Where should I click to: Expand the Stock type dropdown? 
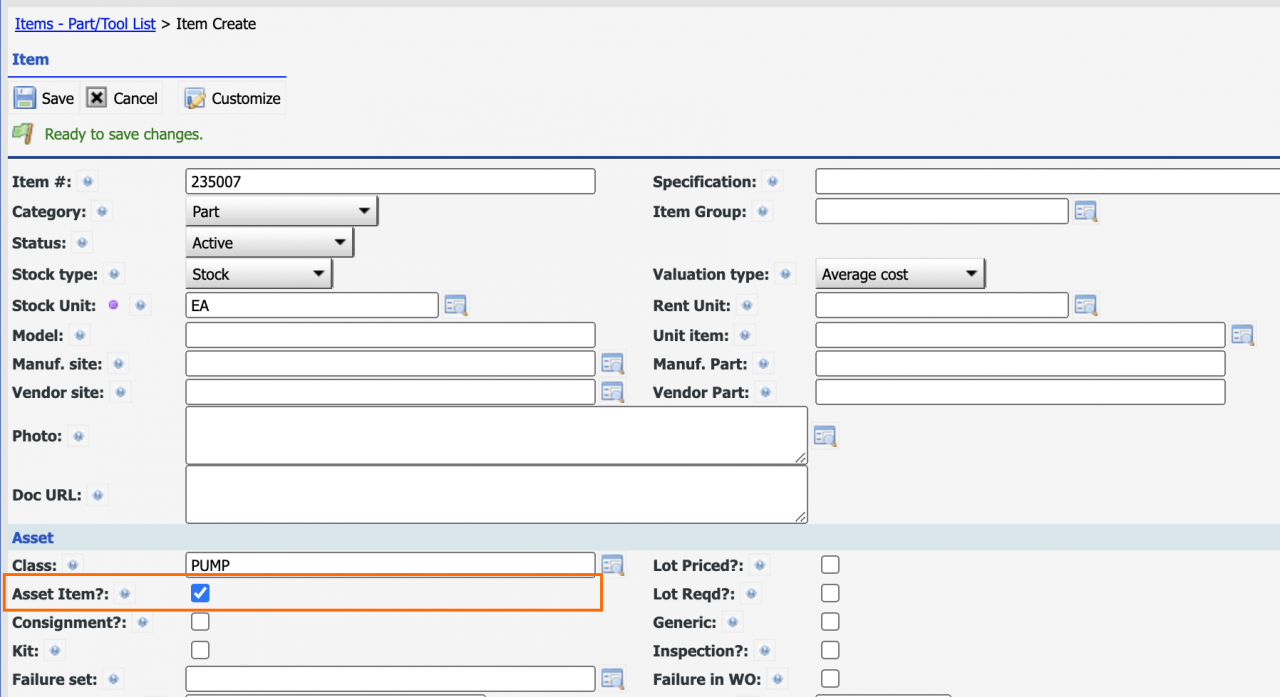[x=258, y=274]
